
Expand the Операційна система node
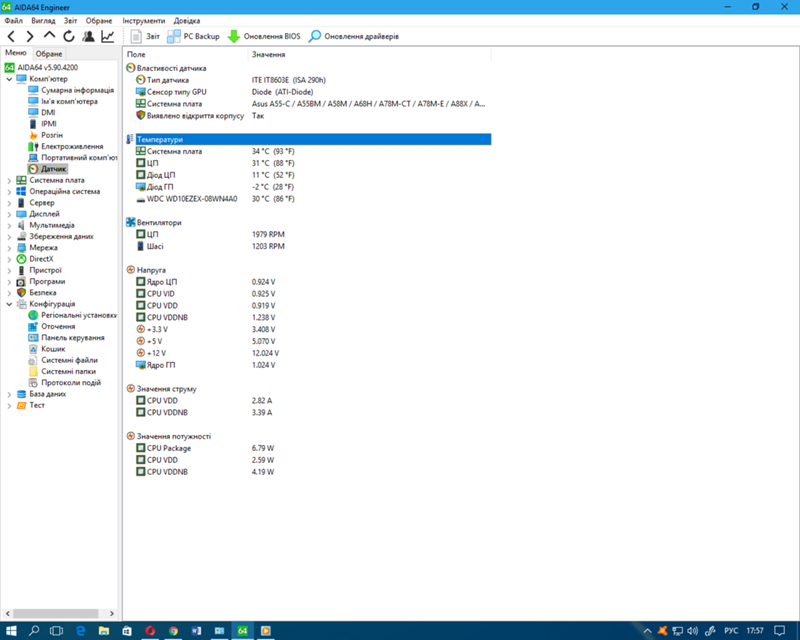[x=9, y=191]
